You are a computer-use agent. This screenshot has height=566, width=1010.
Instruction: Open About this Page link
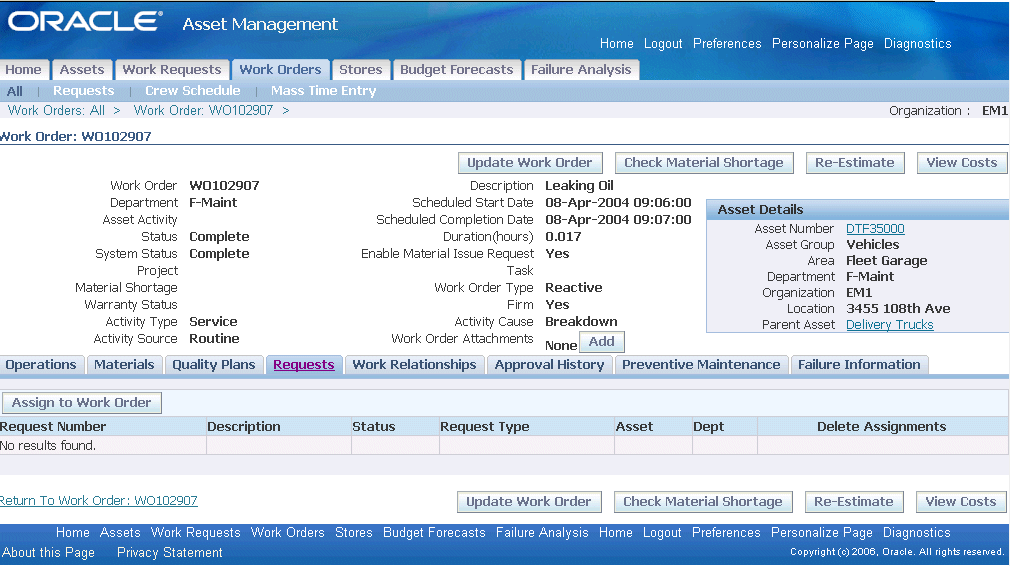point(48,552)
